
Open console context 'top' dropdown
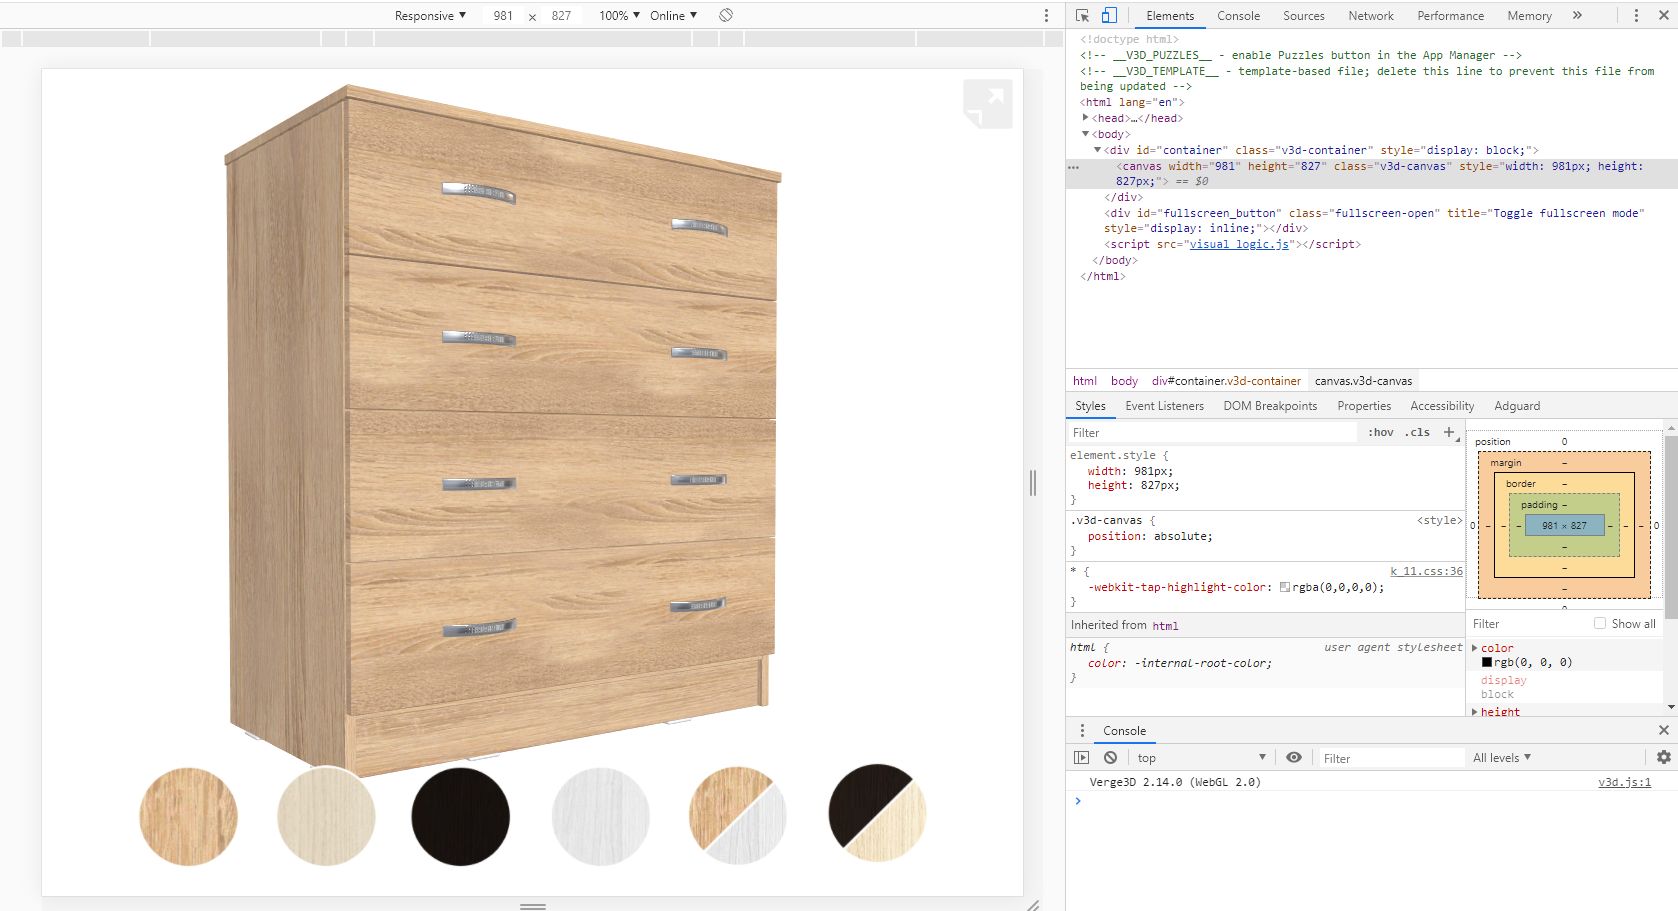tap(1201, 758)
